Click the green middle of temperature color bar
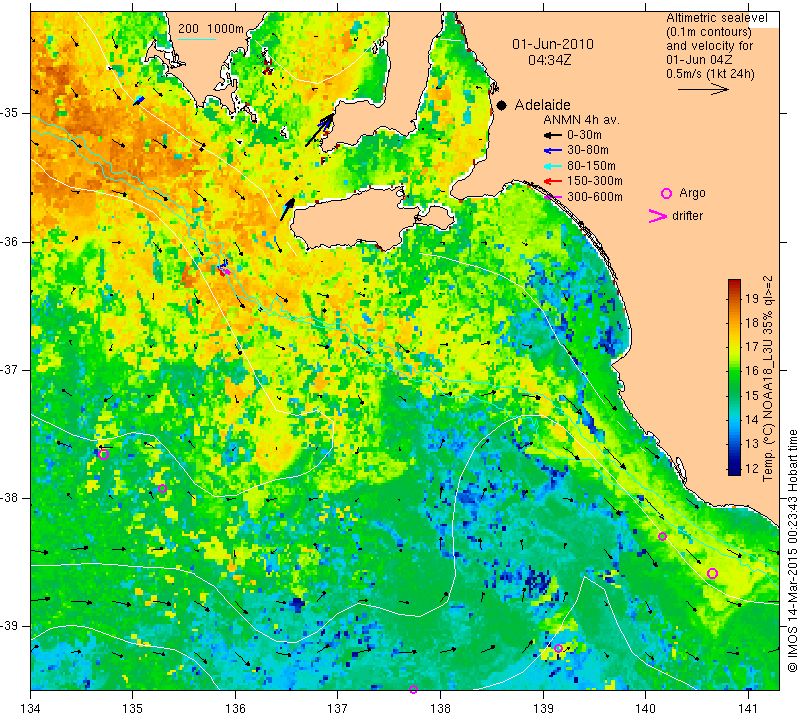The image size is (800, 720). click(x=734, y=378)
